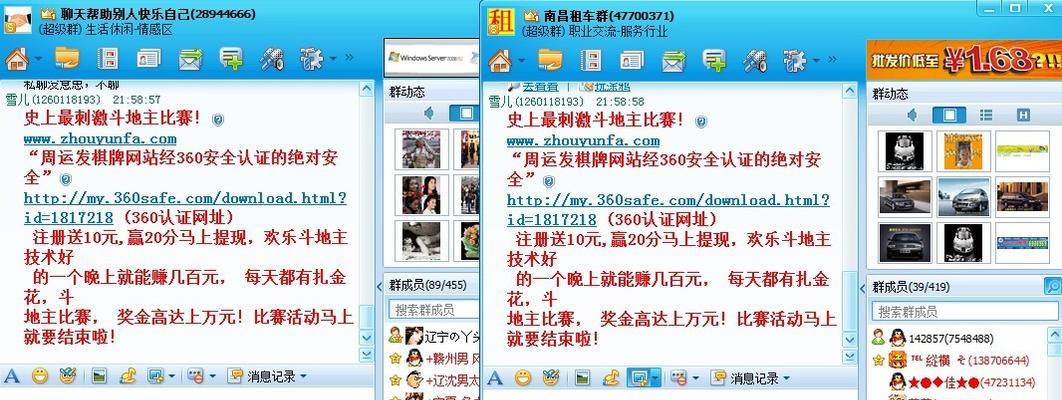The width and height of the screenshot is (1062, 400).
Task: Open group home icon in 南昌租车群 window
Action: click(500, 61)
